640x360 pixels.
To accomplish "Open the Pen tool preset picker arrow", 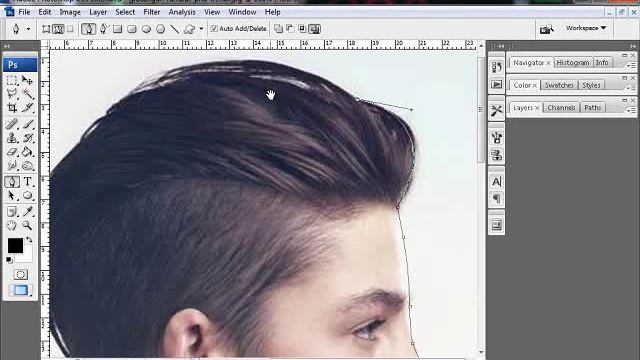I will 28,29.
